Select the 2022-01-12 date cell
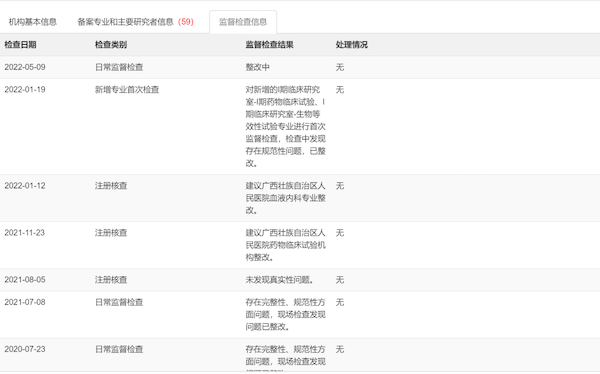 click(x=25, y=186)
